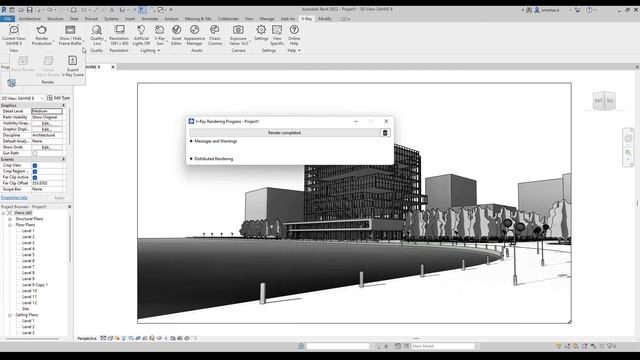Click the View Specific icon

(277, 30)
